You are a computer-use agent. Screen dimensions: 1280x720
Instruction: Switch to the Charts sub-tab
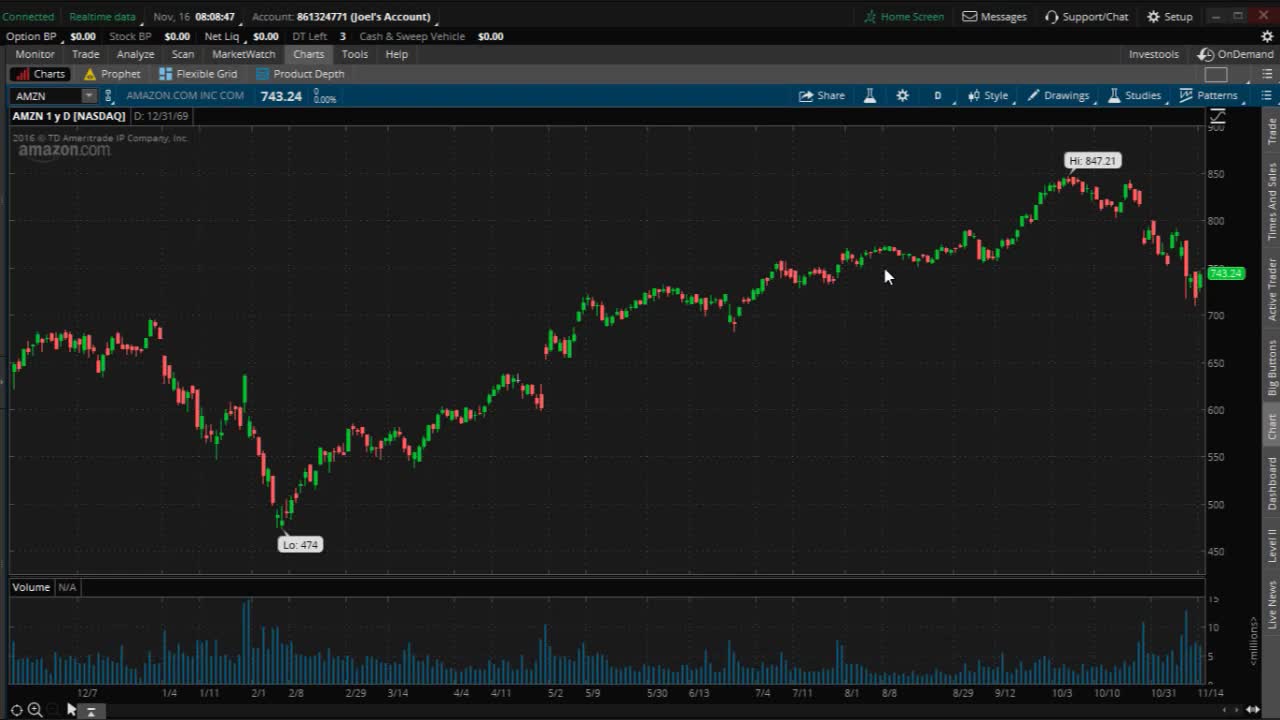coord(40,74)
